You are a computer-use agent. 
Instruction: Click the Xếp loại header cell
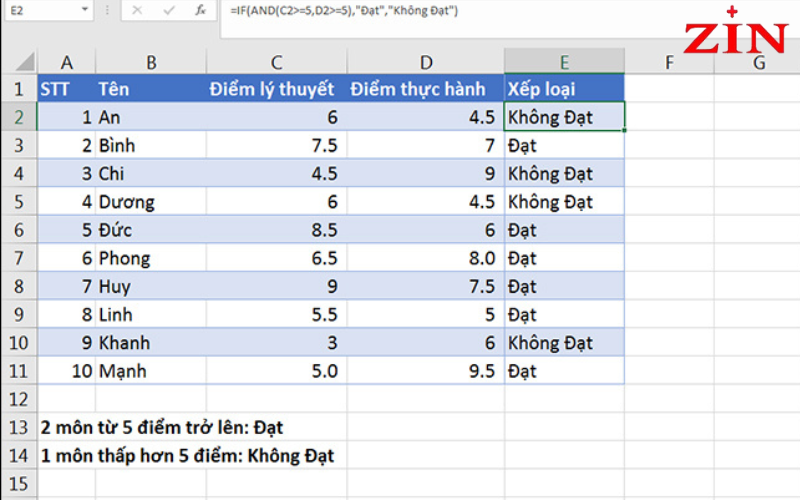point(564,89)
